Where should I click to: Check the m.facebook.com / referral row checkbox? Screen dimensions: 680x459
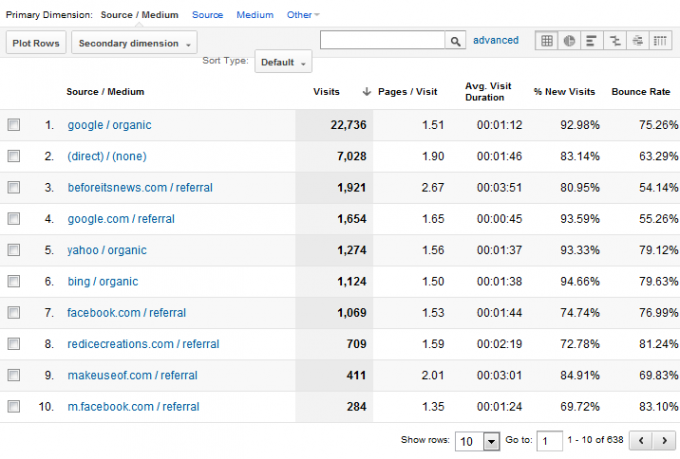click(14, 407)
